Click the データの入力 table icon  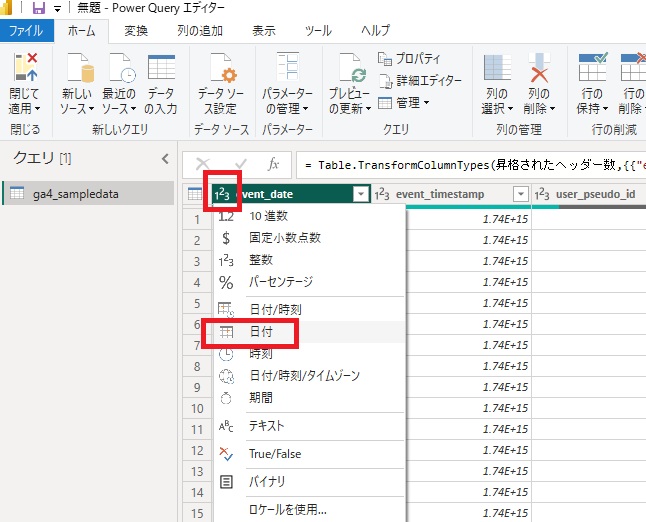[161, 67]
